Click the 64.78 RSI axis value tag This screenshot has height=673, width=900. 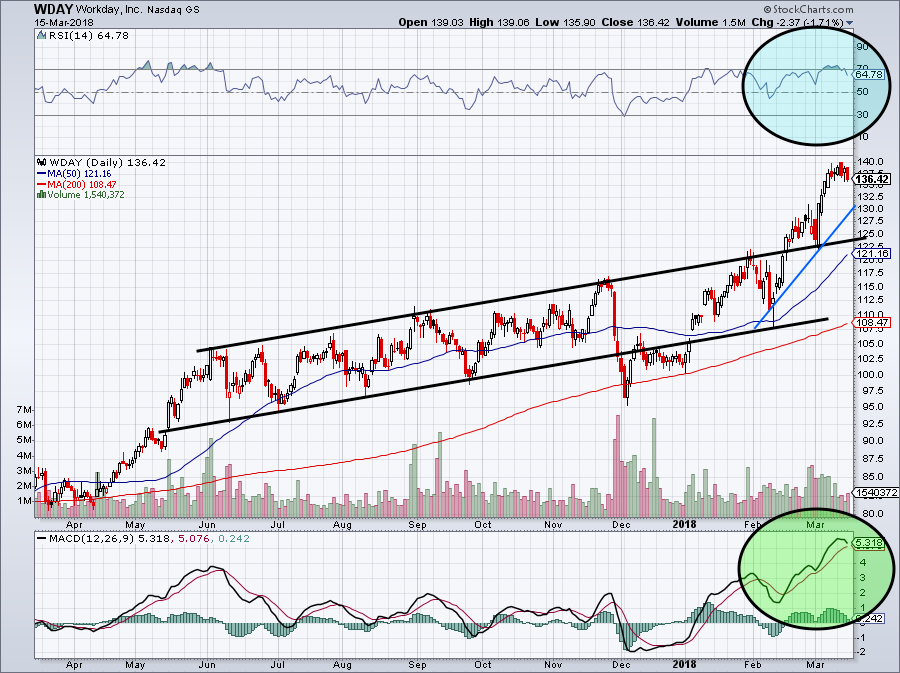(x=868, y=75)
